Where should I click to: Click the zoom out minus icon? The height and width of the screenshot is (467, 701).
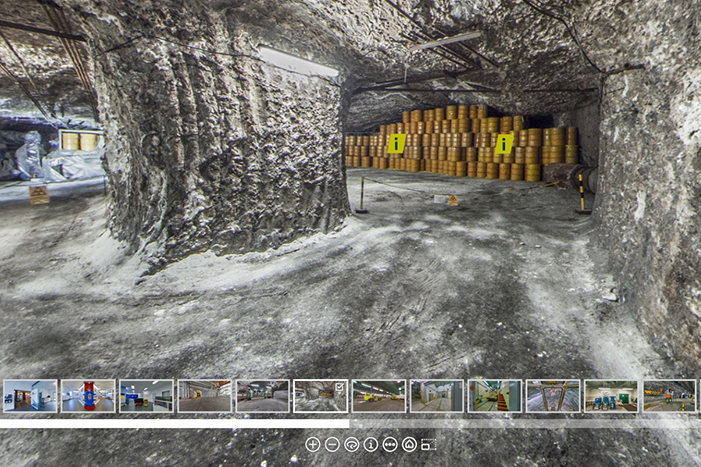332,445
